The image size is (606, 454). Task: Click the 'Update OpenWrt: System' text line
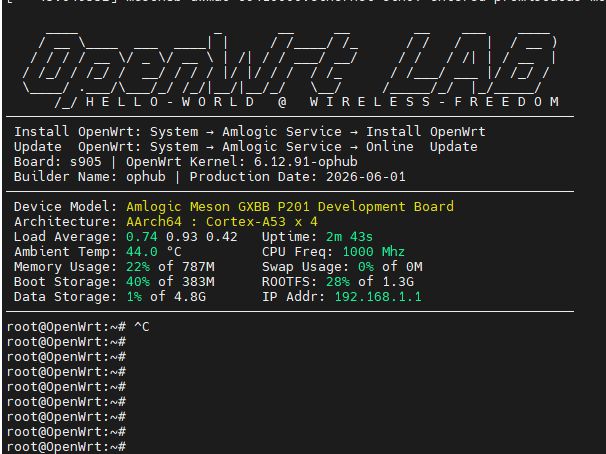(x=246, y=147)
